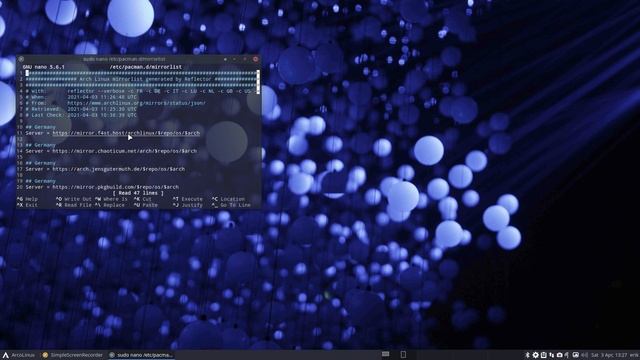
Task: Switch to SimpleScreenRecorder in the taskbar
Action: (x=73, y=355)
